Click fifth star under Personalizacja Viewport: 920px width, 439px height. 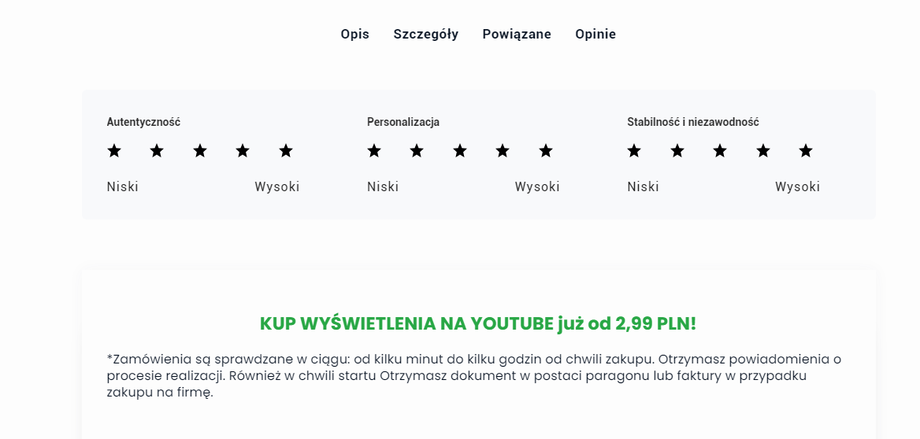[x=546, y=151]
